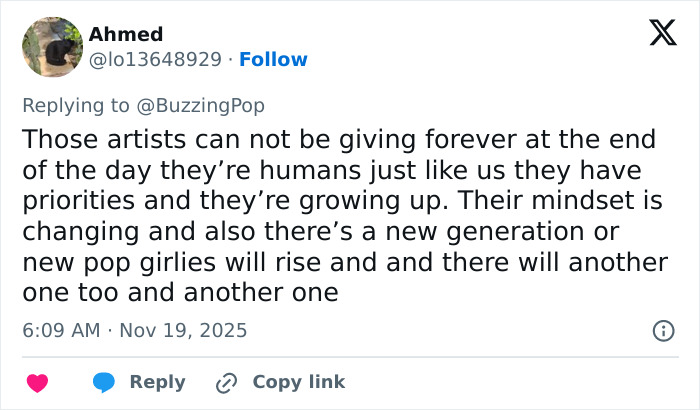
Task: Open Ahmed's profile picture
Action: pos(52,47)
